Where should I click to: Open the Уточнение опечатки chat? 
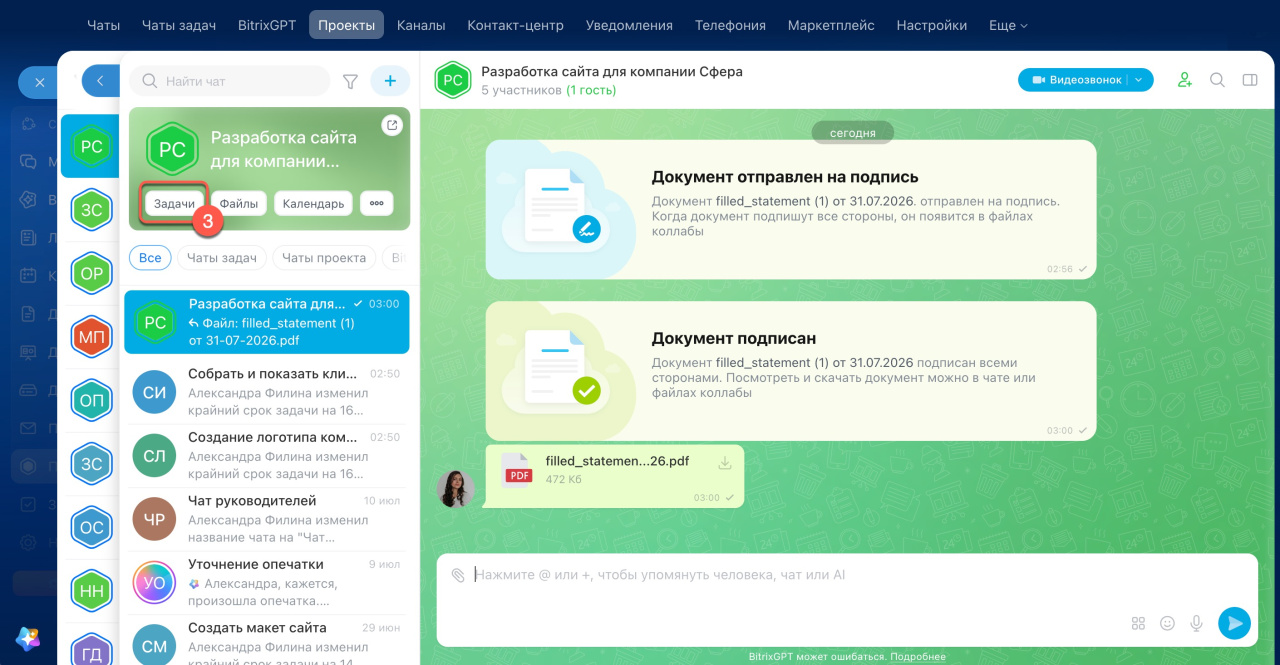point(267,582)
